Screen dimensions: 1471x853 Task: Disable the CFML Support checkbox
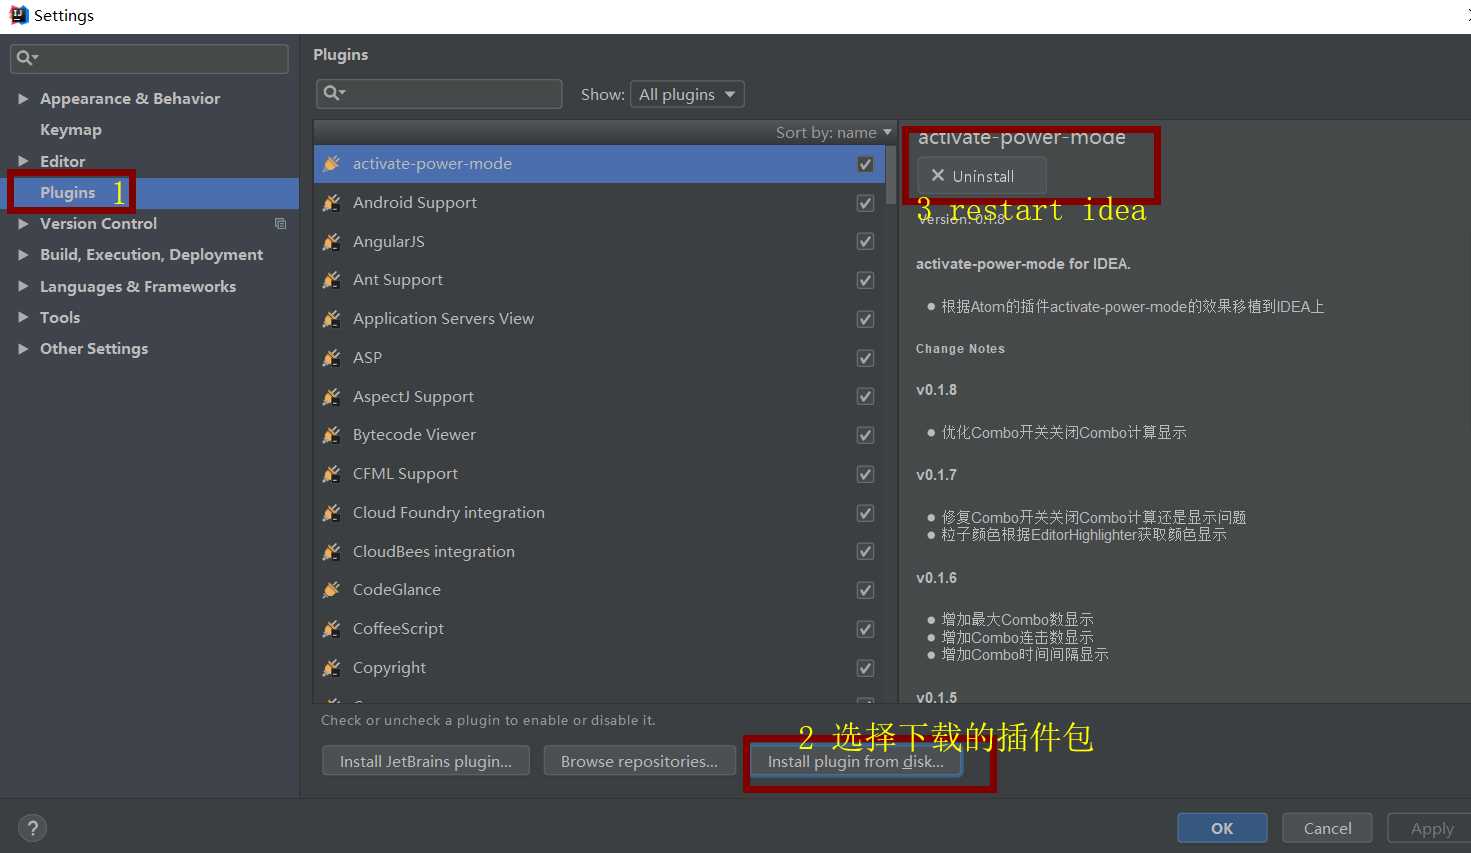pyautogui.click(x=865, y=474)
